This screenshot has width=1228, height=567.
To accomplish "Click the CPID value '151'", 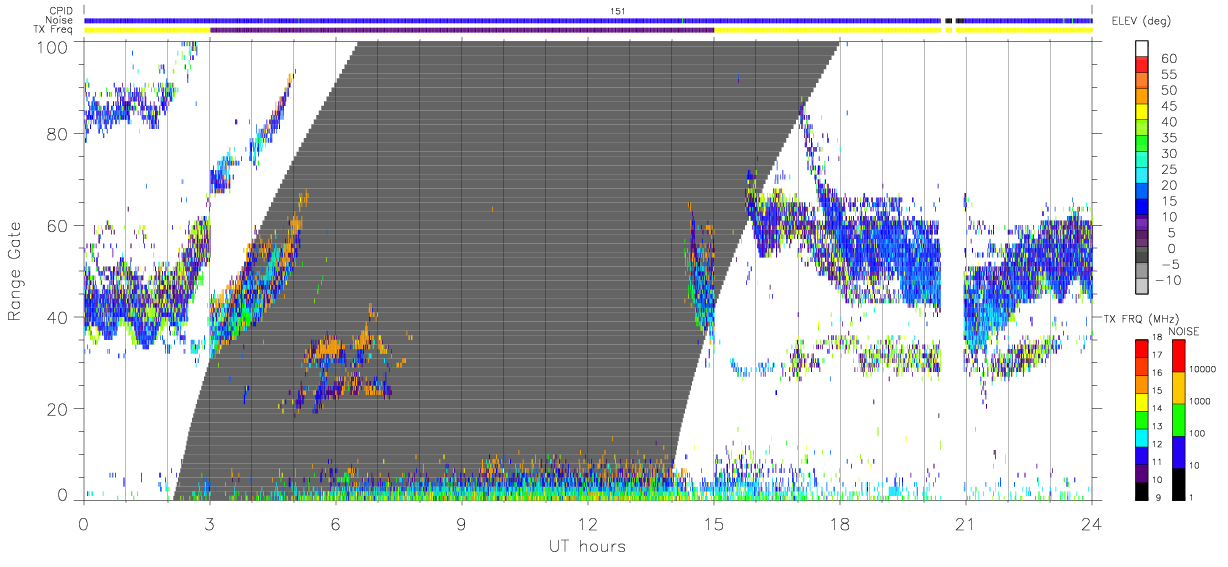I will (x=616, y=10).
